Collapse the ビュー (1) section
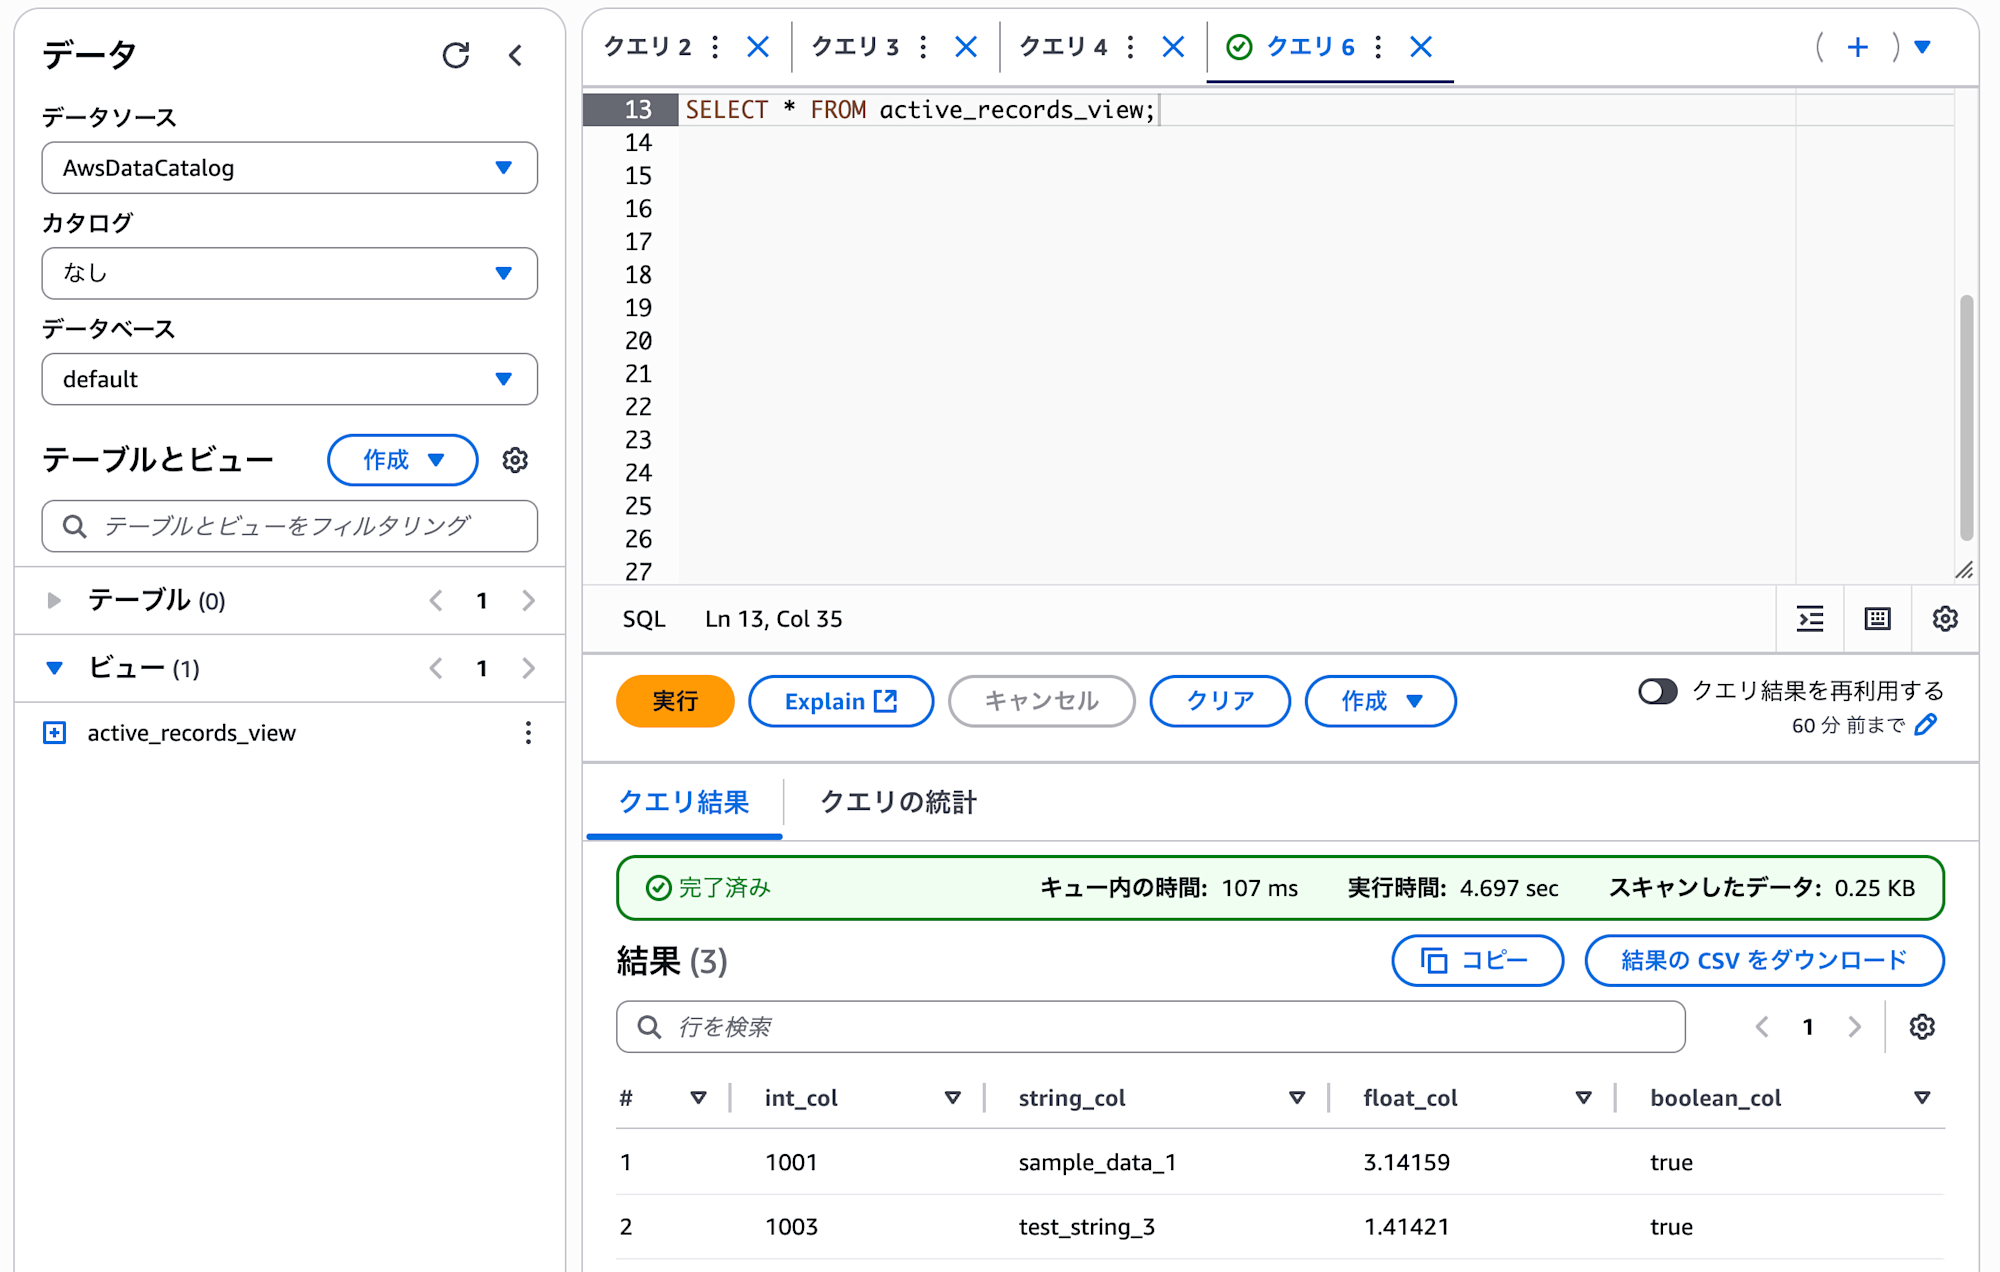 tap(54, 668)
